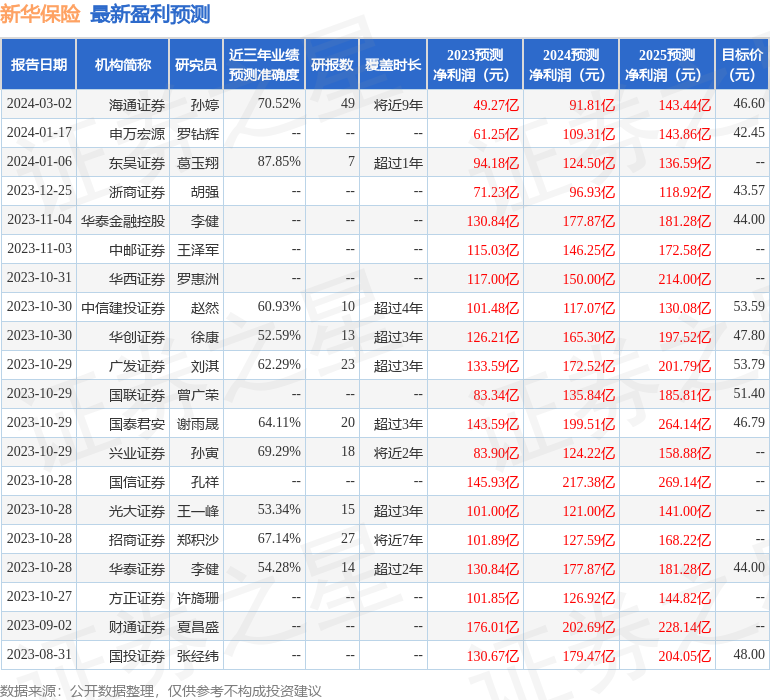Click target price 42.45

(x=749, y=133)
